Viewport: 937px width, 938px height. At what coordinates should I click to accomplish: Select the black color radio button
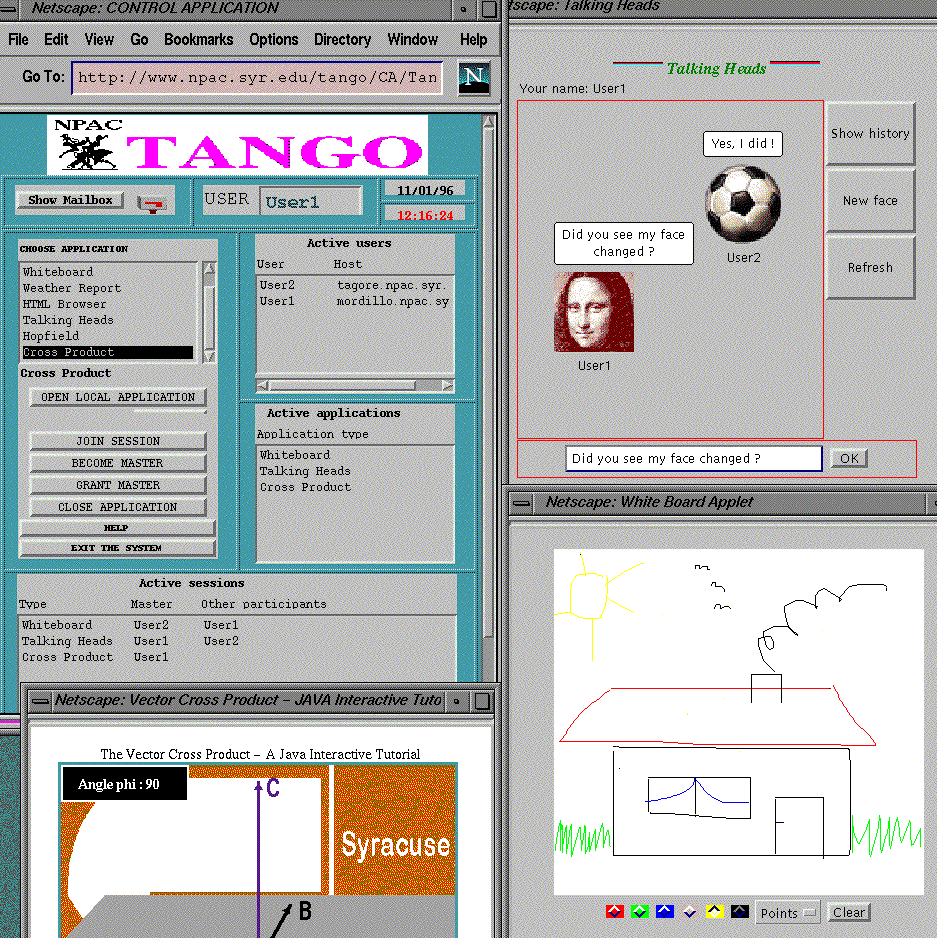[x=740, y=912]
